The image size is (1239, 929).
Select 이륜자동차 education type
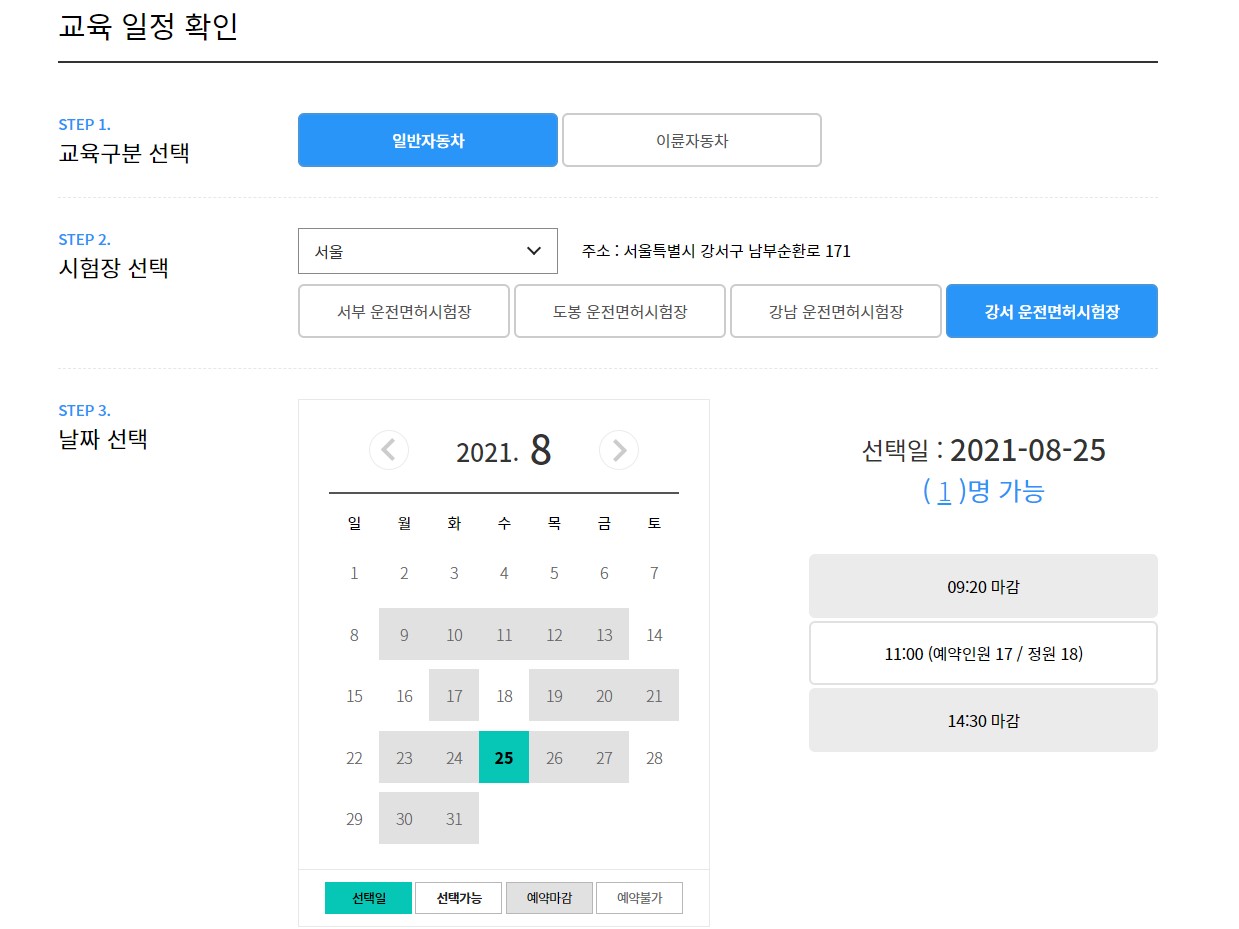pos(692,140)
